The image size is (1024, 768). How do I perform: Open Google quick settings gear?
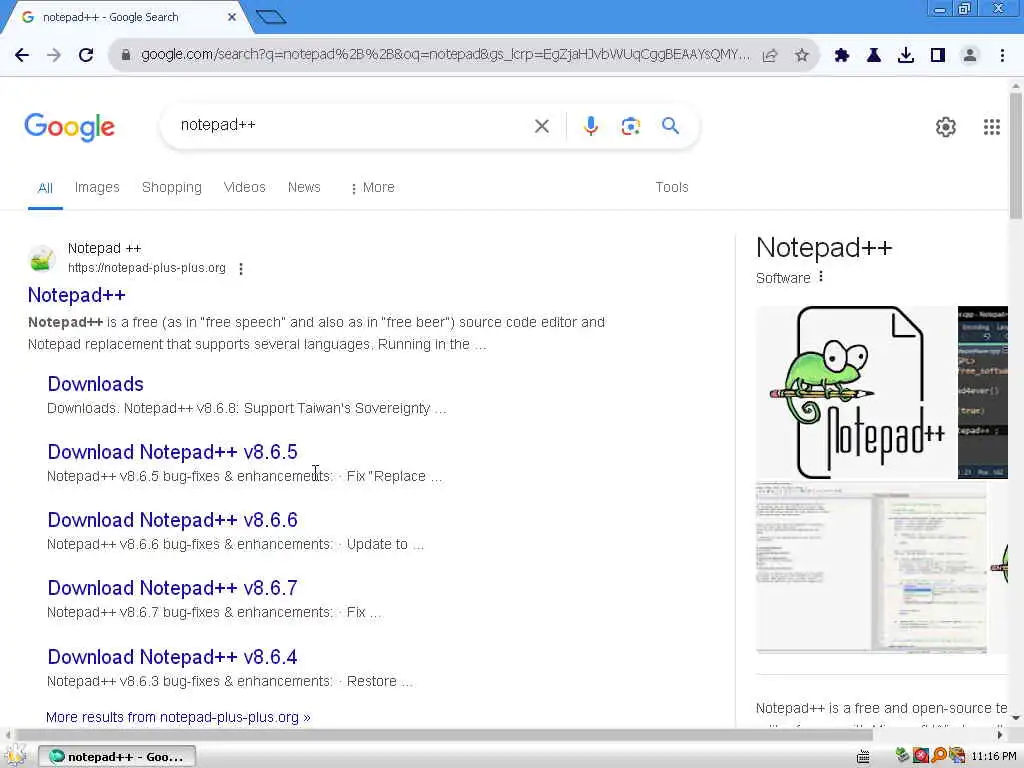coord(945,127)
